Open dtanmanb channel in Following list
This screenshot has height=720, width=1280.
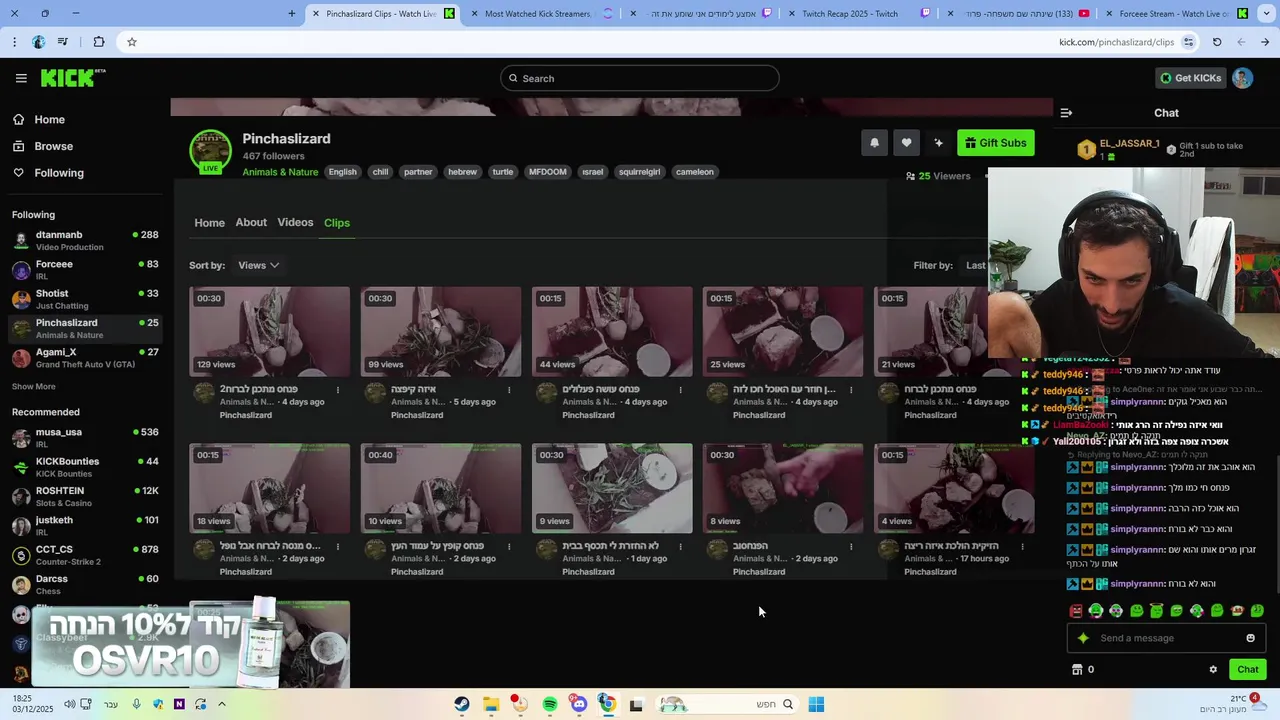tap(85, 240)
